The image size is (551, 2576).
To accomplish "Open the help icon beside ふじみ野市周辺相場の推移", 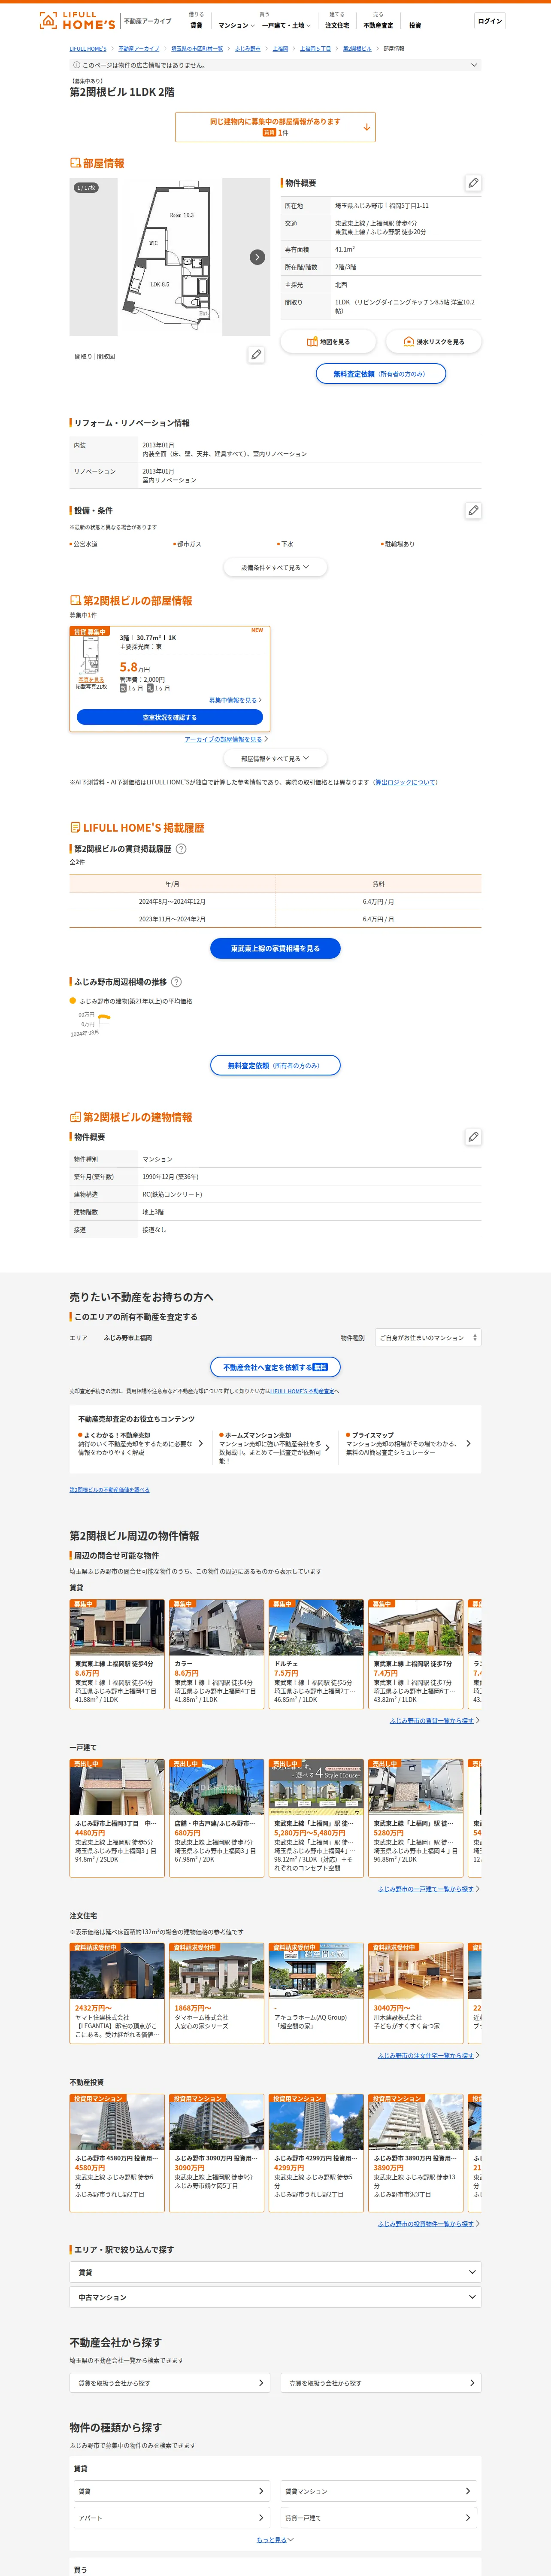I will tap(176, 982).
